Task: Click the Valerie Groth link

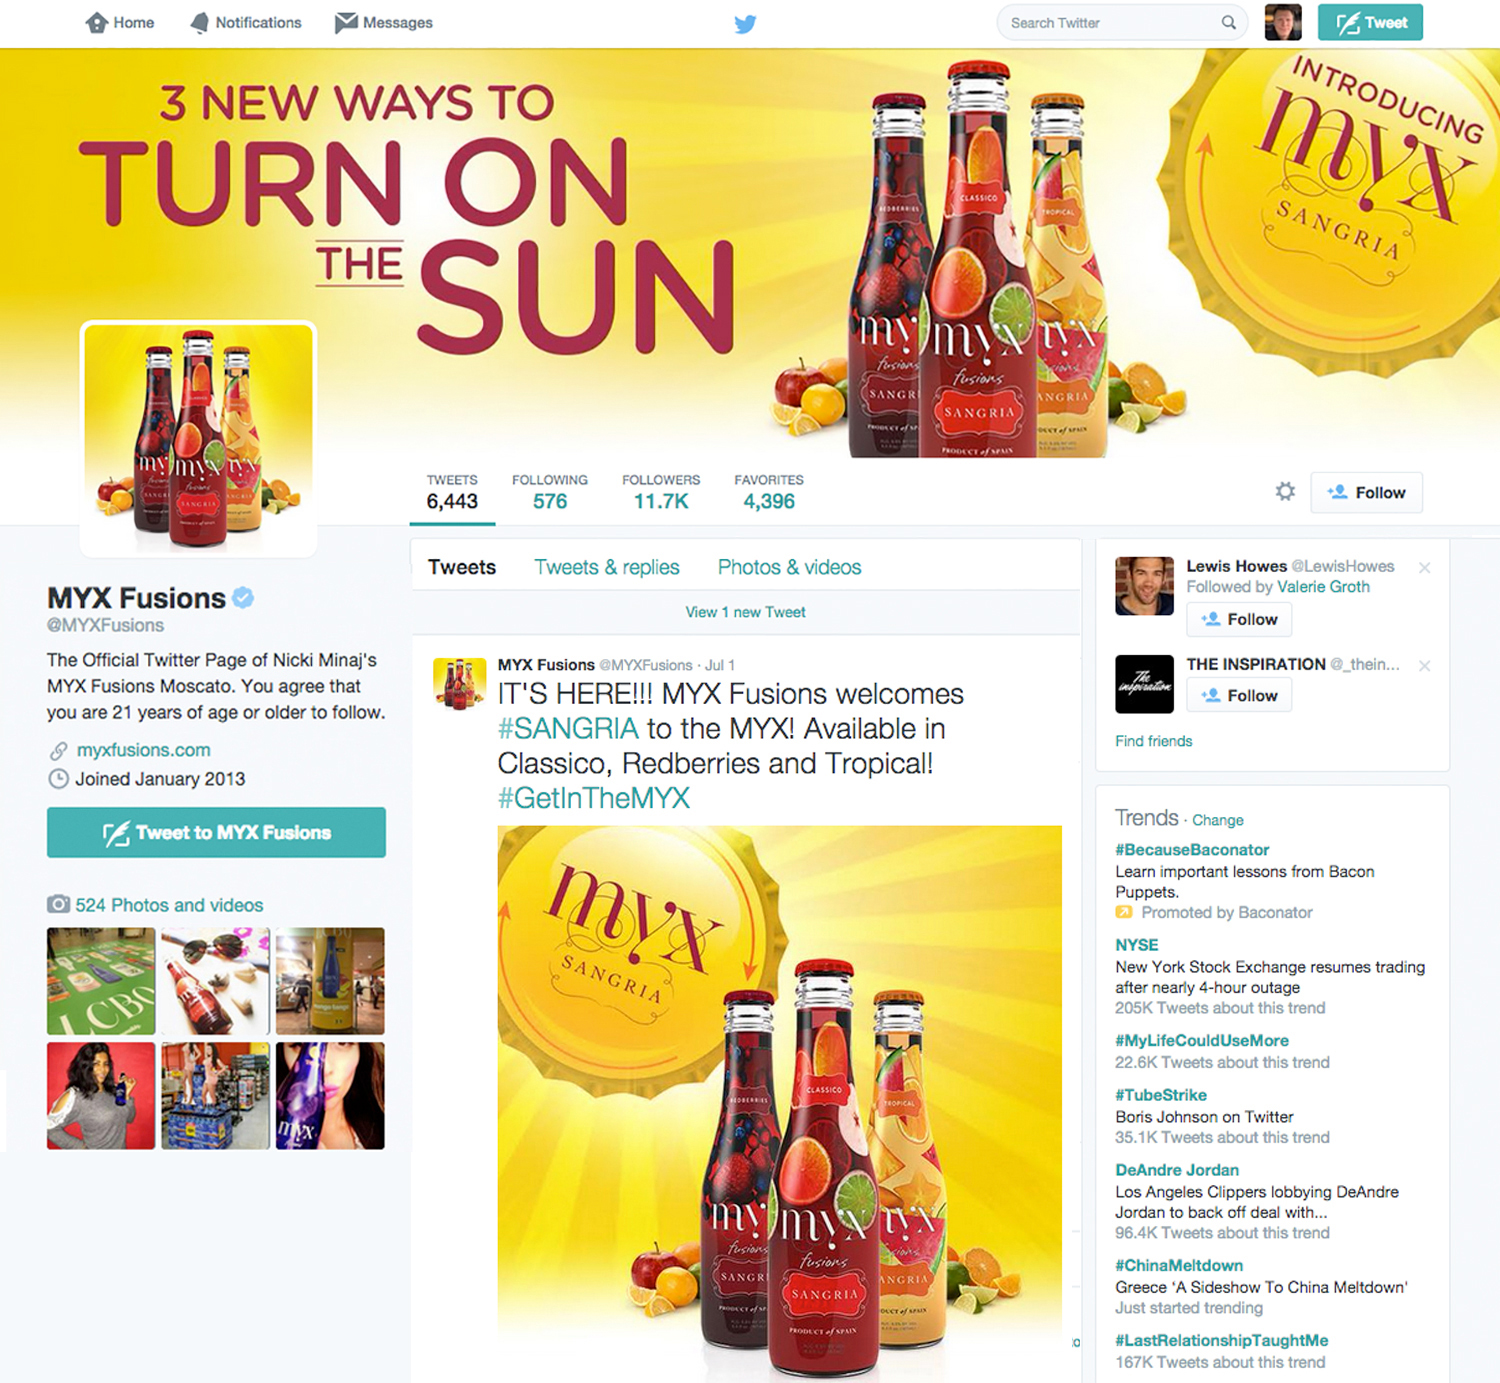Action: [x=1323, y=587]
